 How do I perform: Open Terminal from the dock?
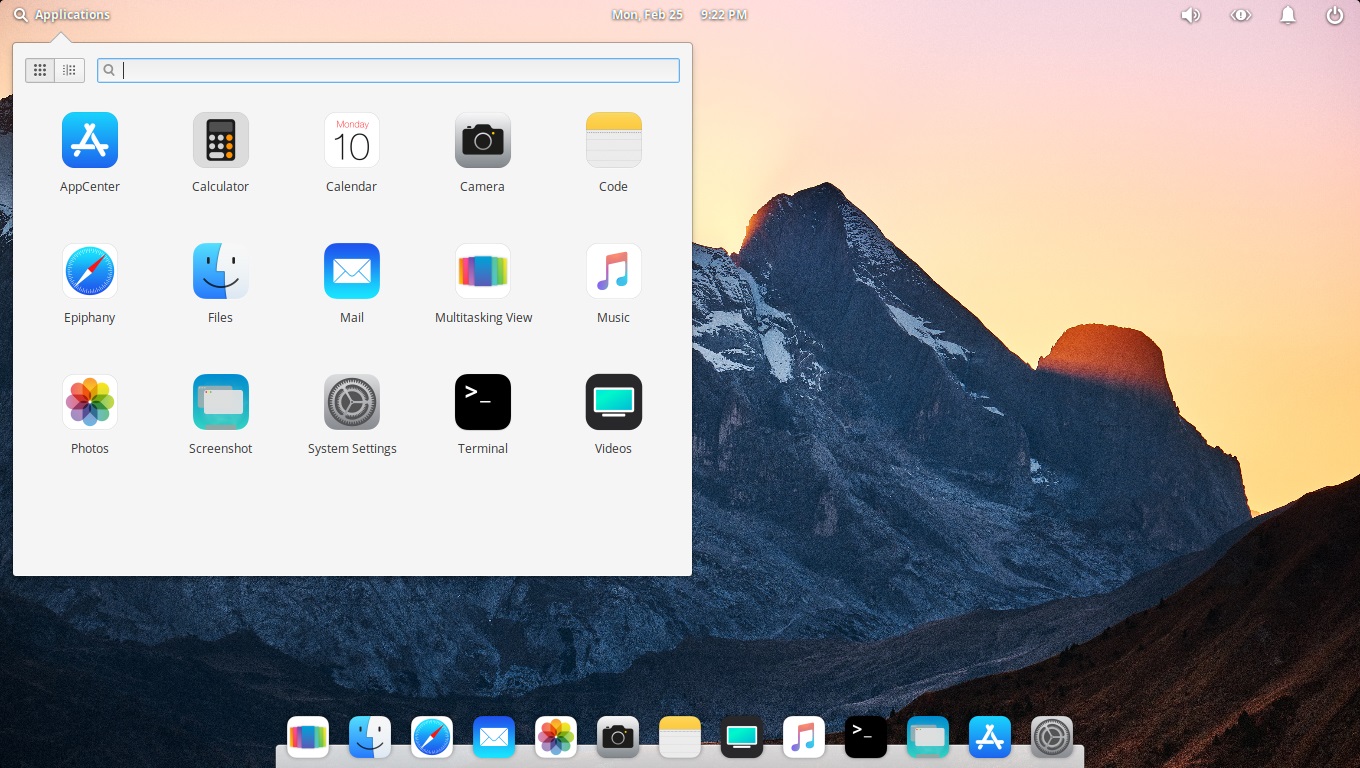pos(866,738)
